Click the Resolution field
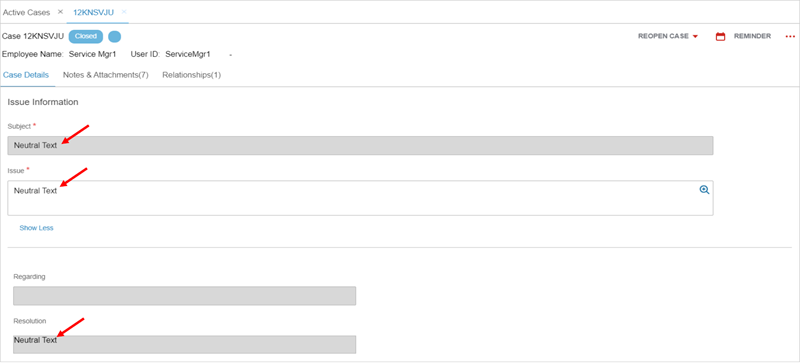The height and width of the screenshot is (363, 800). [184, 344]
